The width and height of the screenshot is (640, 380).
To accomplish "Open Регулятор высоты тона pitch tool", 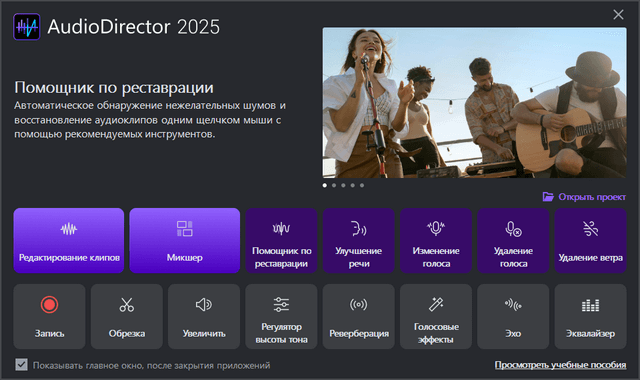I will pos(281,316).
